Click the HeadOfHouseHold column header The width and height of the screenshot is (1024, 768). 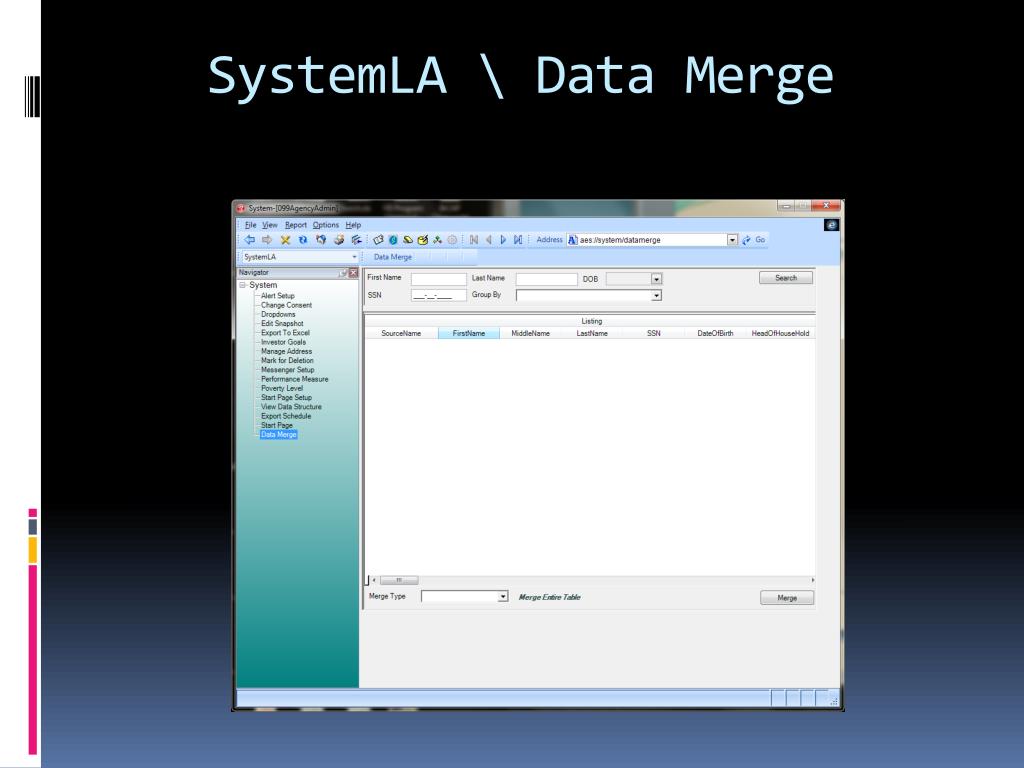(780, 333)
